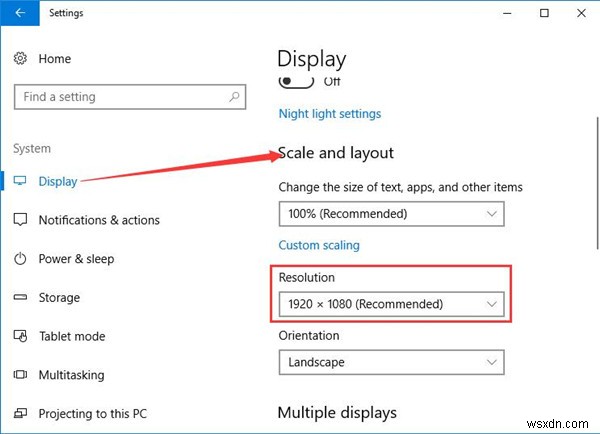The image size is (600, 434).
Task: Select Power & sleep in sidebar
Action: click(76, 259)
